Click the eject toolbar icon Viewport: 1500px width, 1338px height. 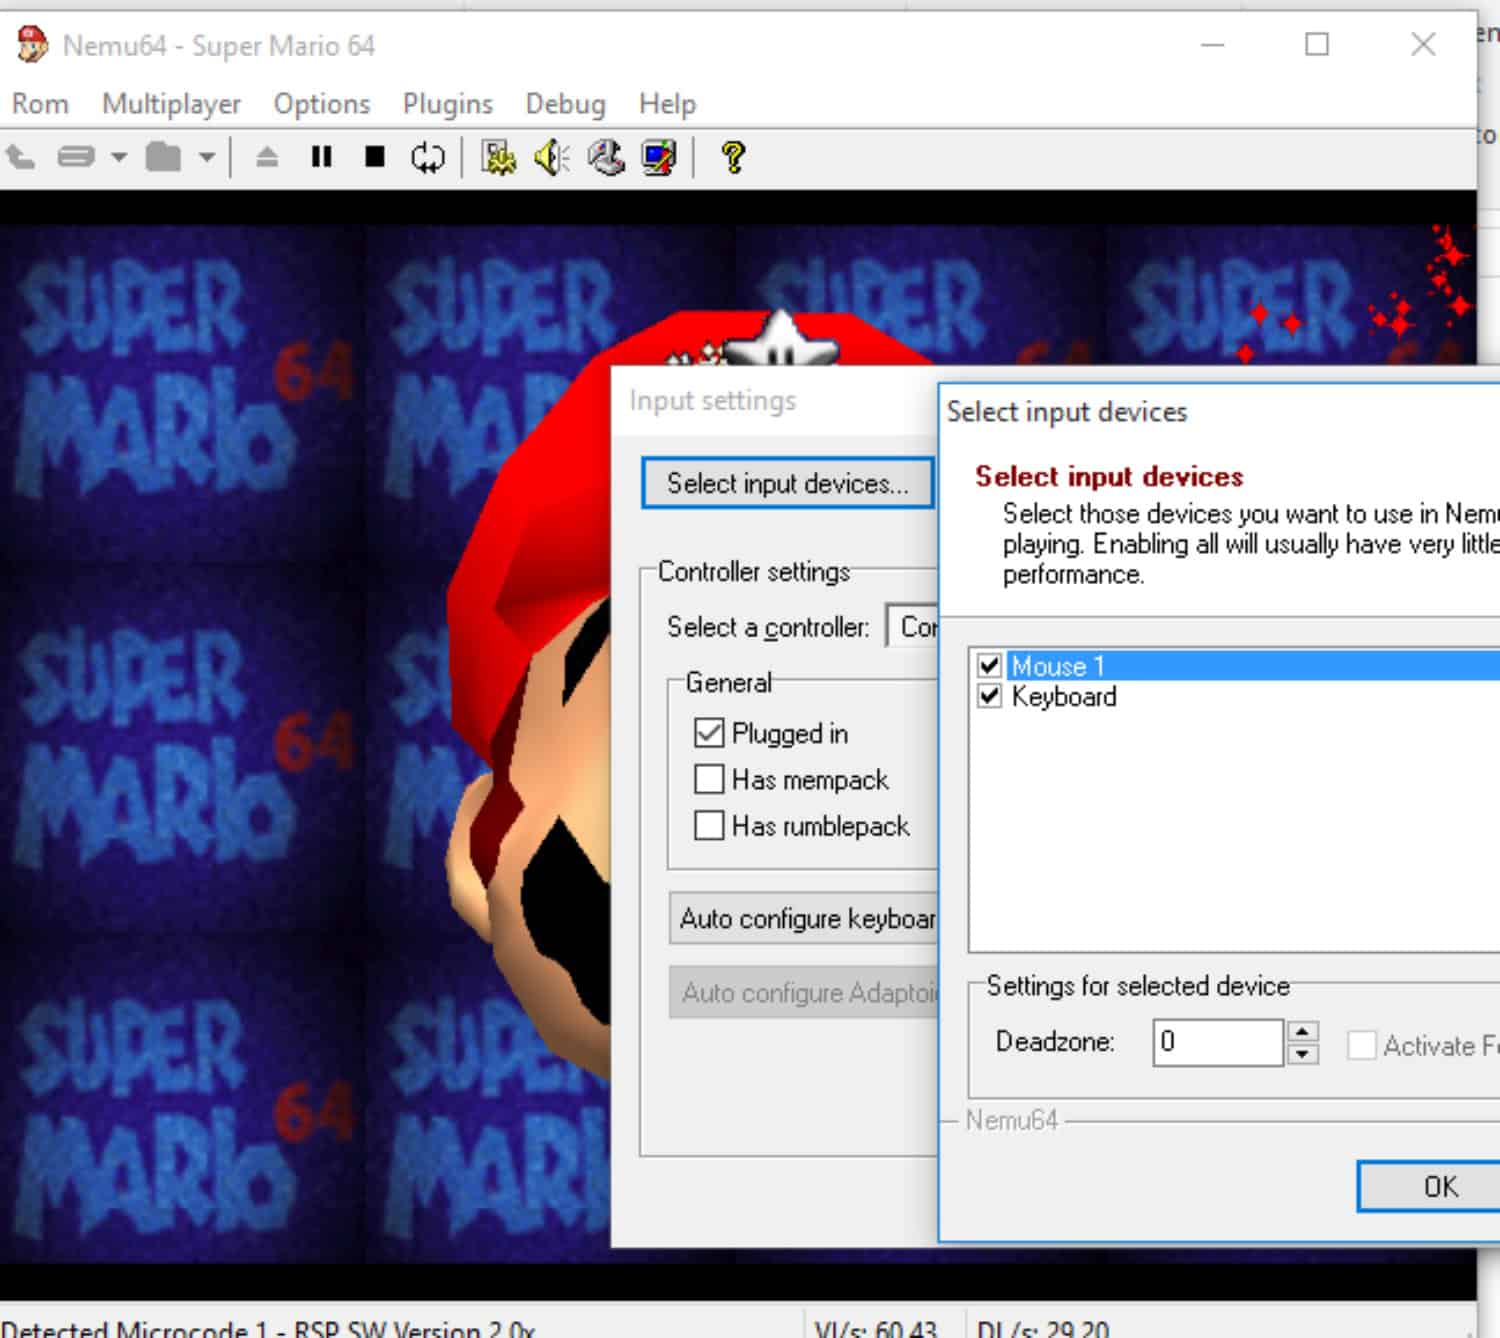[x=267, y=157]
